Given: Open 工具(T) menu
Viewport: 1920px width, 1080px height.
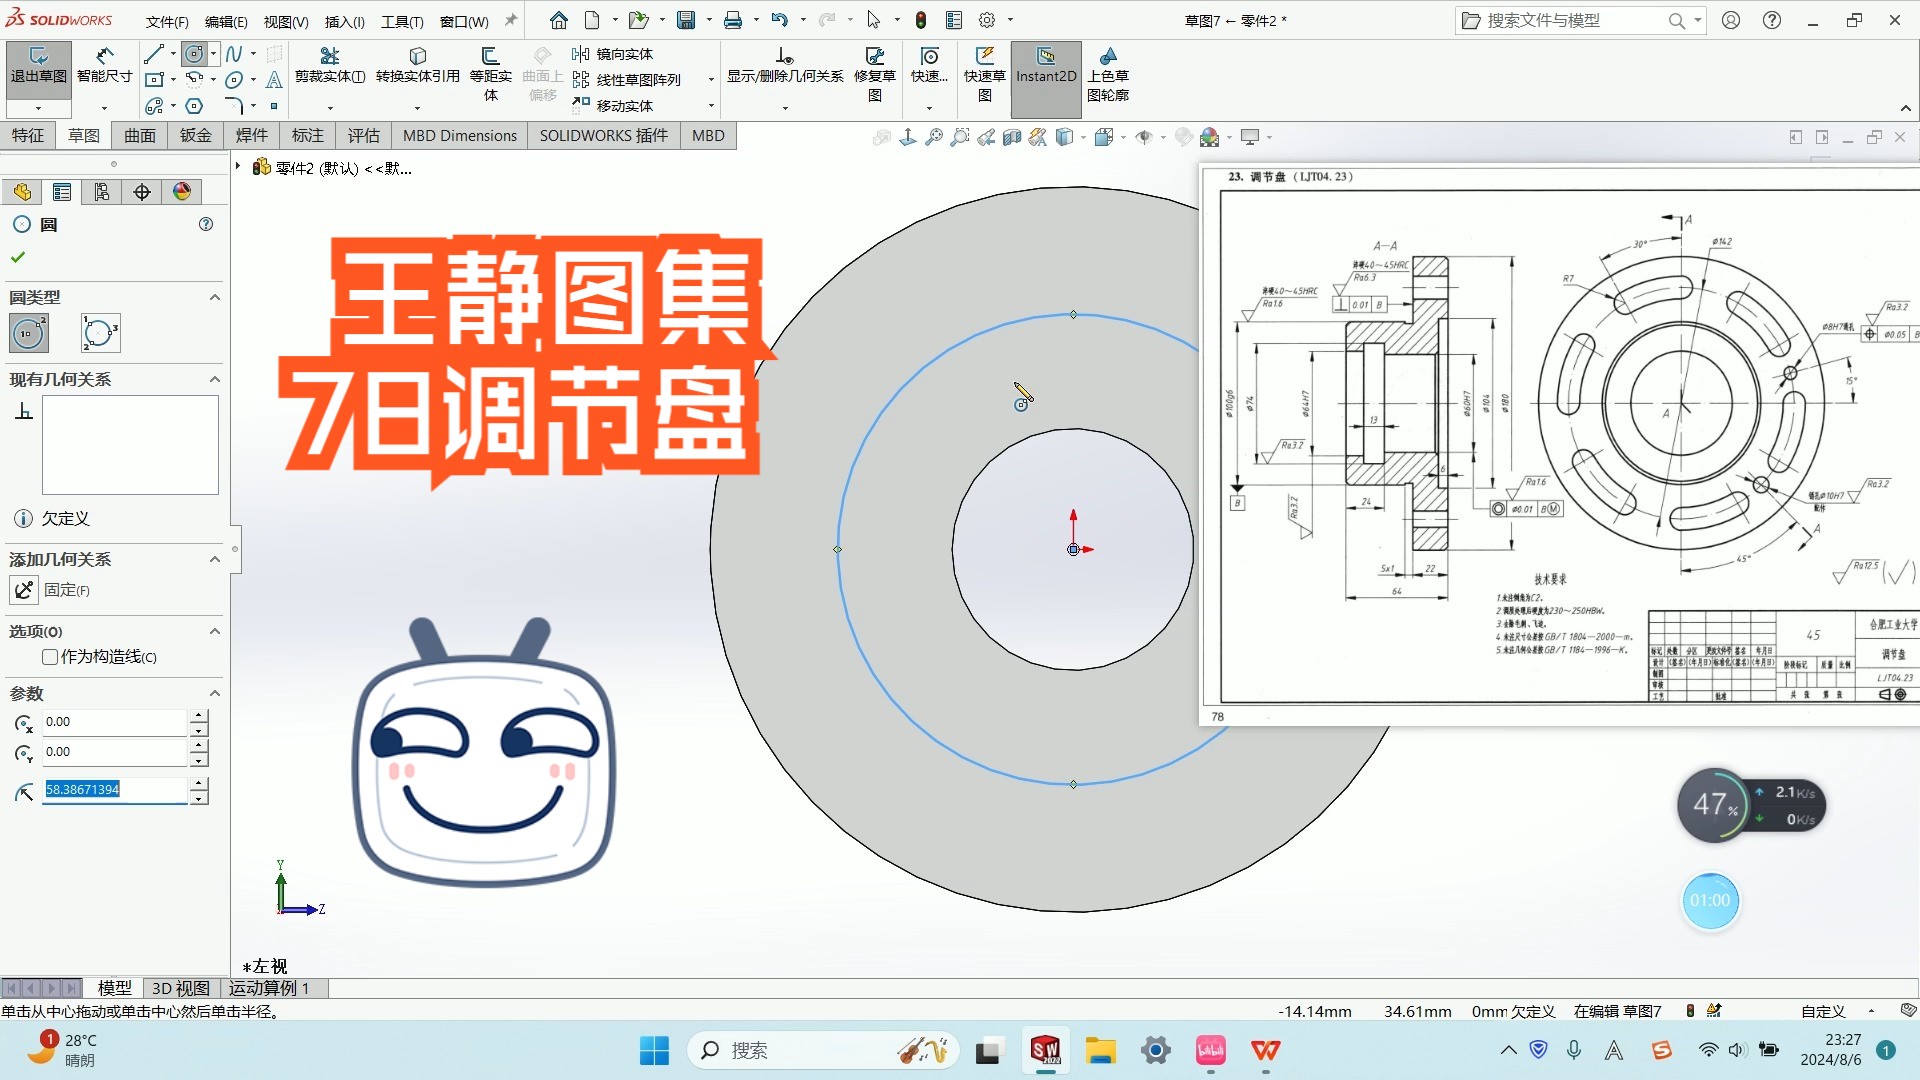Looking at the screenshot, I should point(402,21).
